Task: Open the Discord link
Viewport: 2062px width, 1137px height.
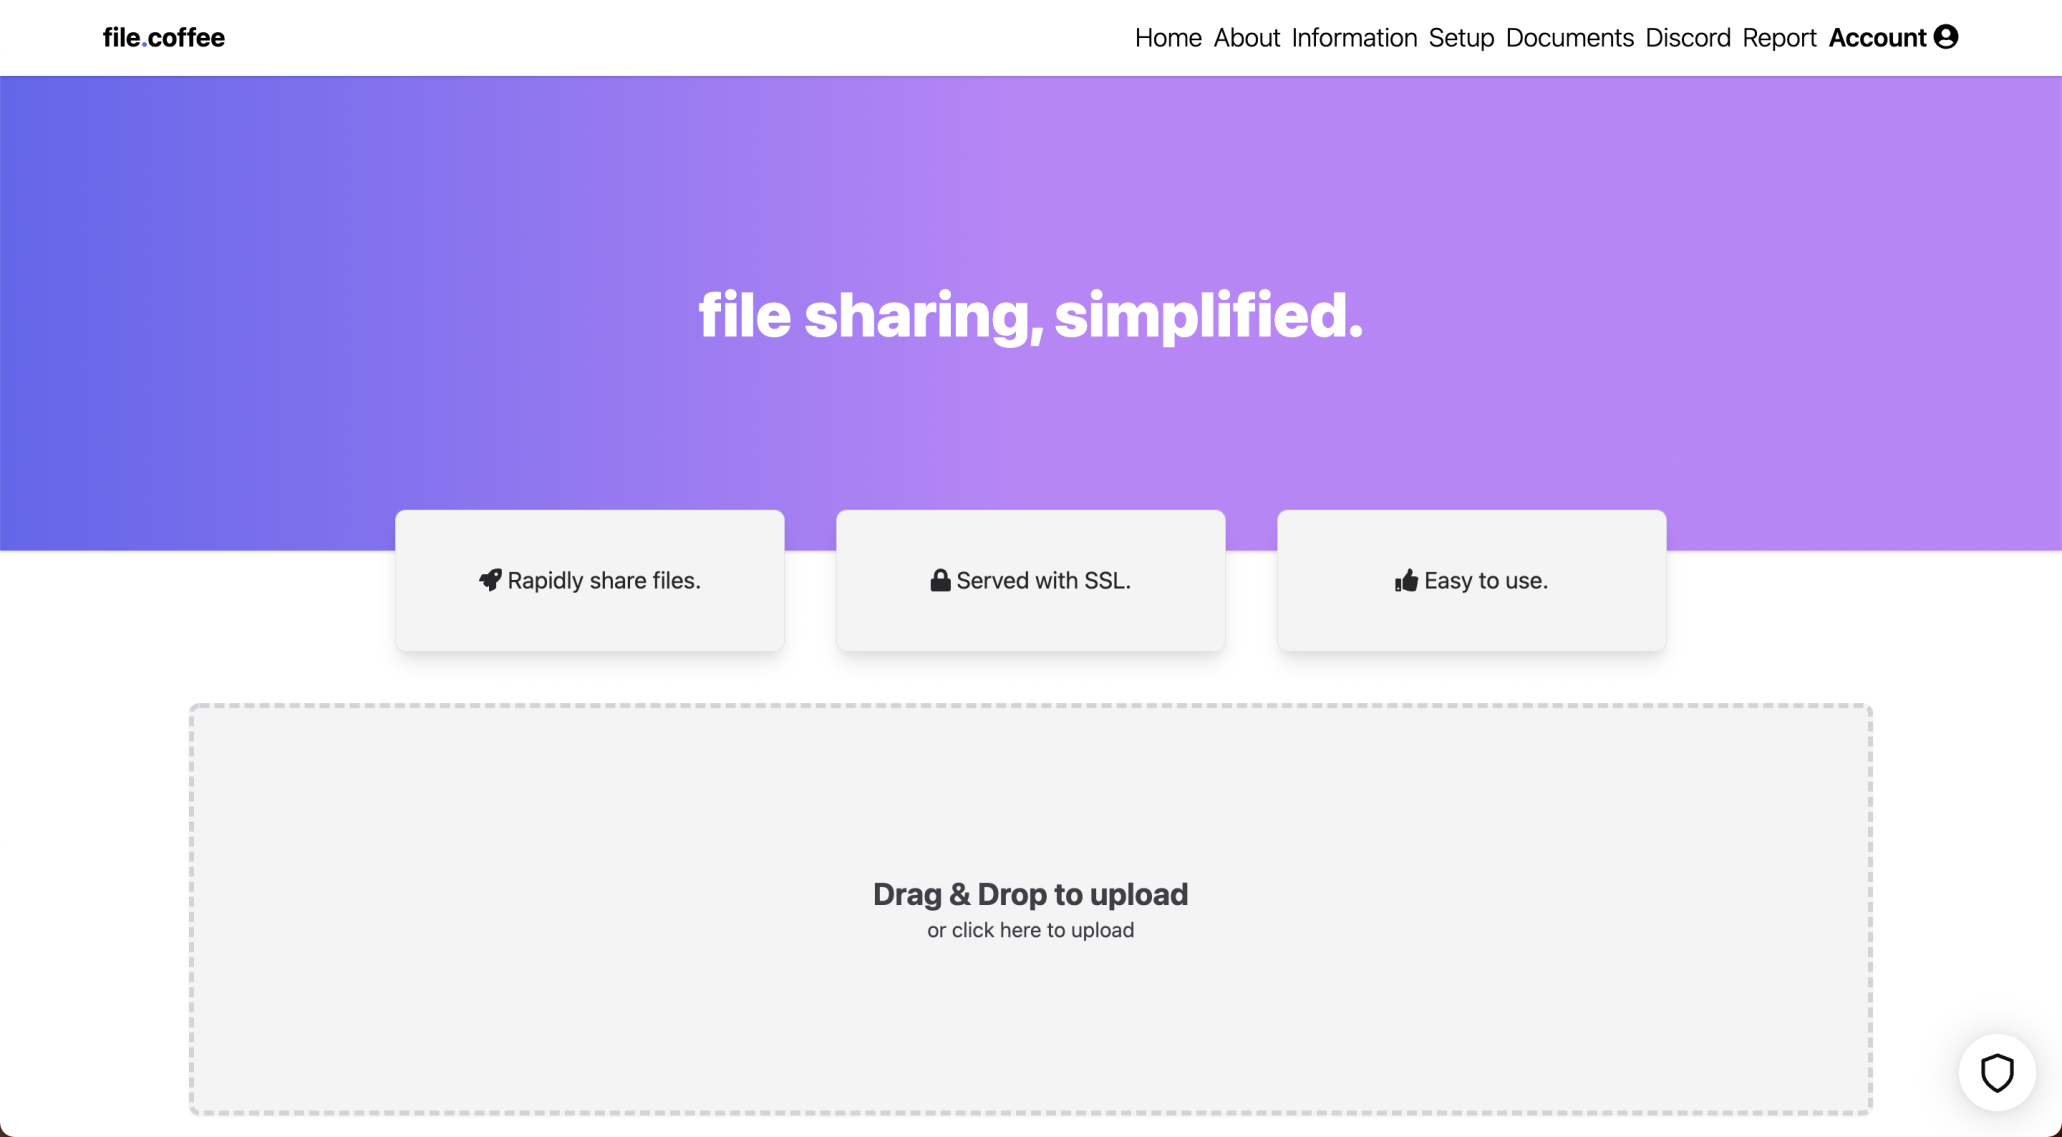Action: [1687, 38]
